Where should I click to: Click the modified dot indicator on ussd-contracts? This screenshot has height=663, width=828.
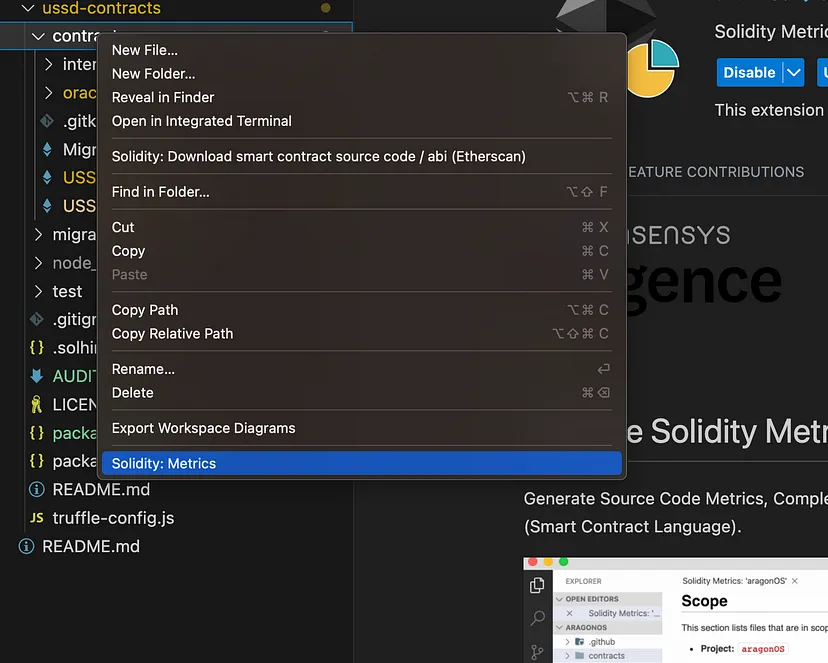tap(326, 7)
